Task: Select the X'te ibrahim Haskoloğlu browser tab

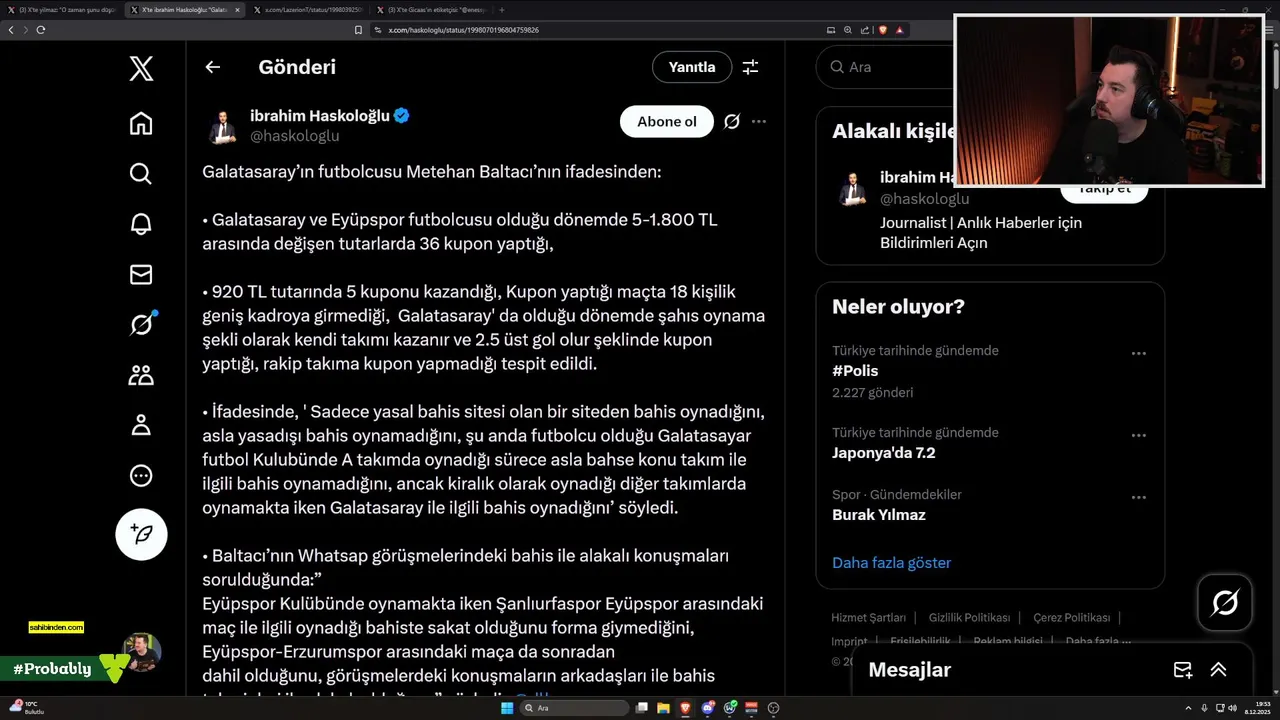Action: (187, 10)
